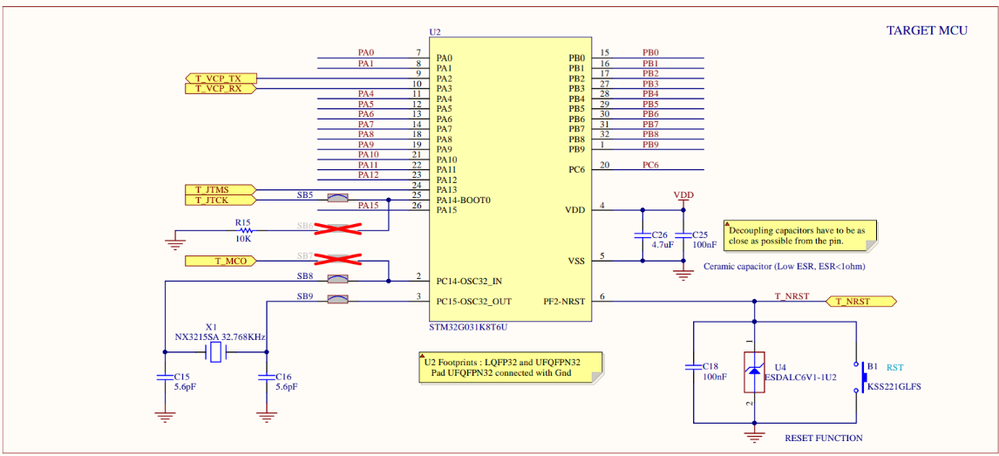Click the ground symbol under C16

(x=266, y=417)
